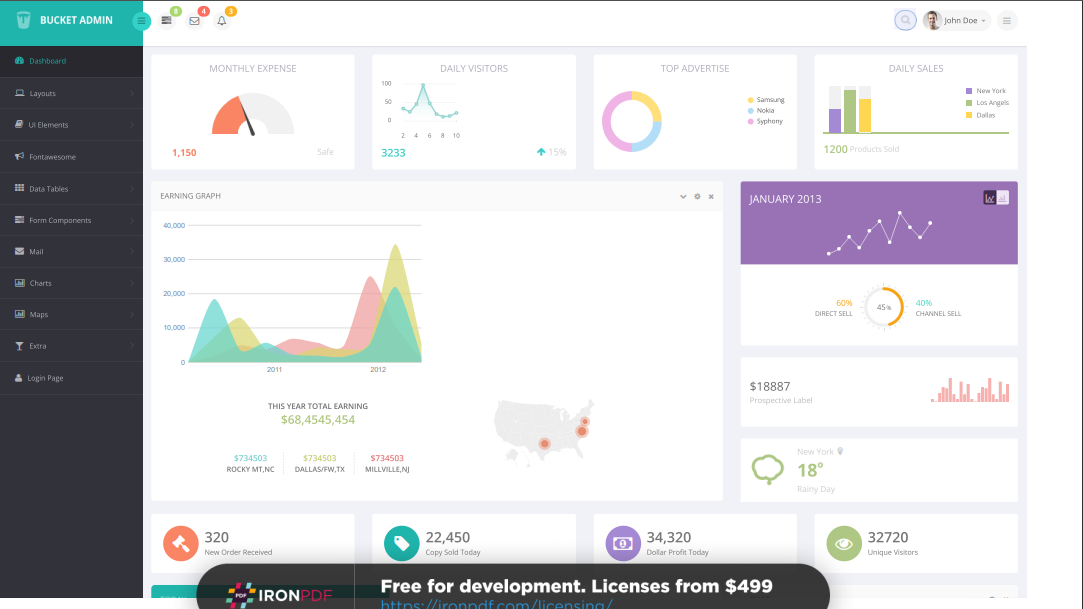
Task: Open Earning Graph panel settings gear
Action: [698, 197]
